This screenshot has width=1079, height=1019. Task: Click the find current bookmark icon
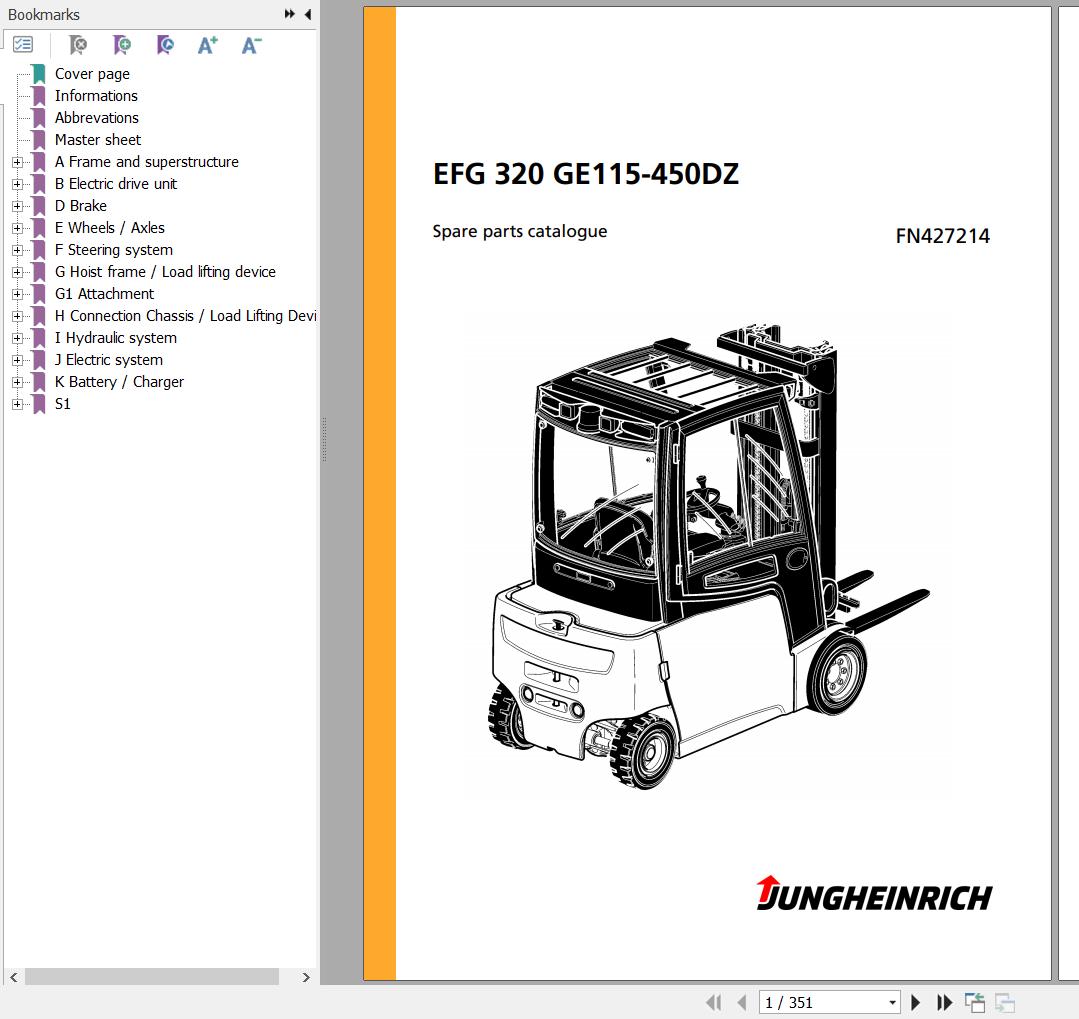click(165, 45)
